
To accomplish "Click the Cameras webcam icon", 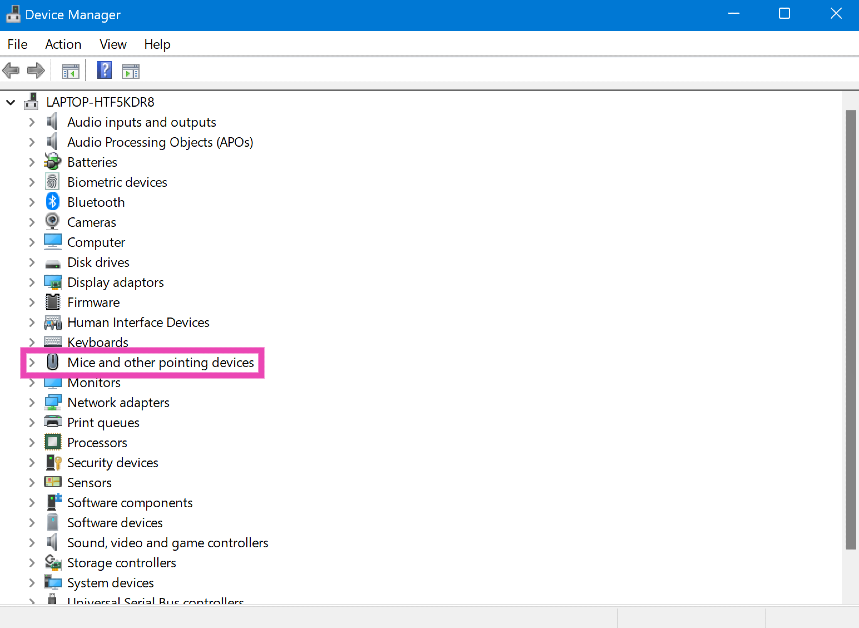I will pos(53,222).
